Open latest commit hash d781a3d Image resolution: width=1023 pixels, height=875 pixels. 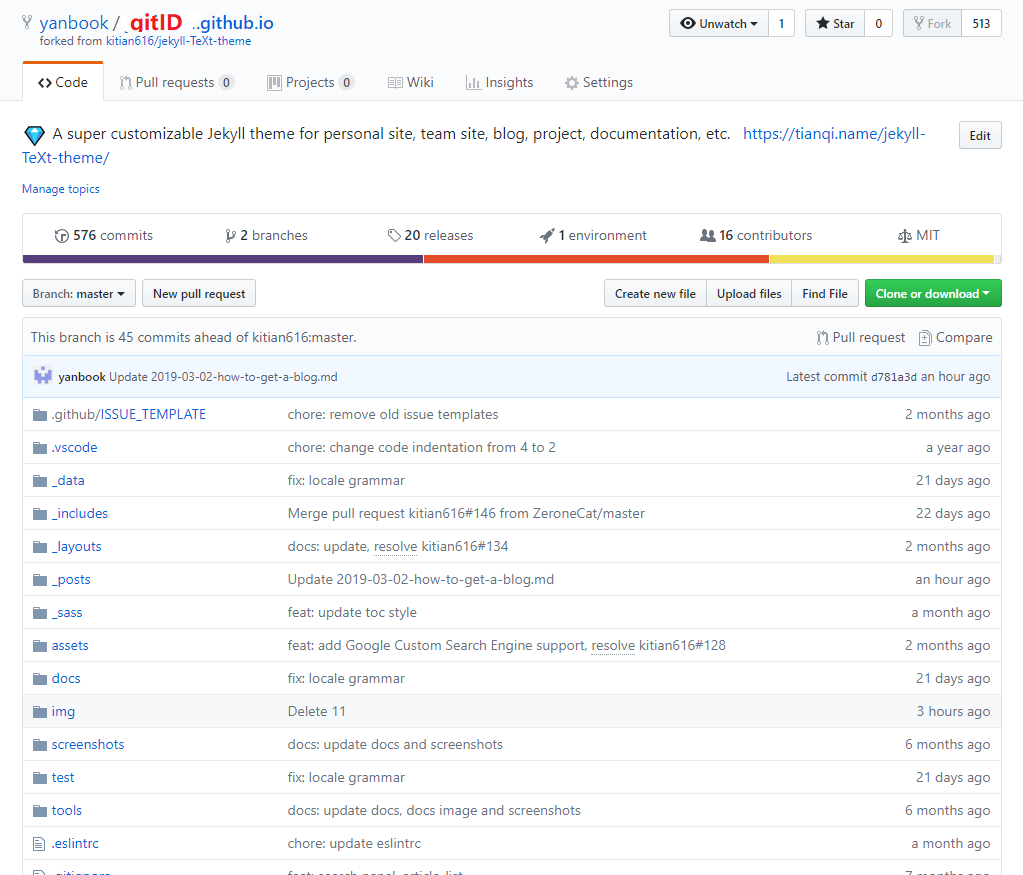[893, 377]
